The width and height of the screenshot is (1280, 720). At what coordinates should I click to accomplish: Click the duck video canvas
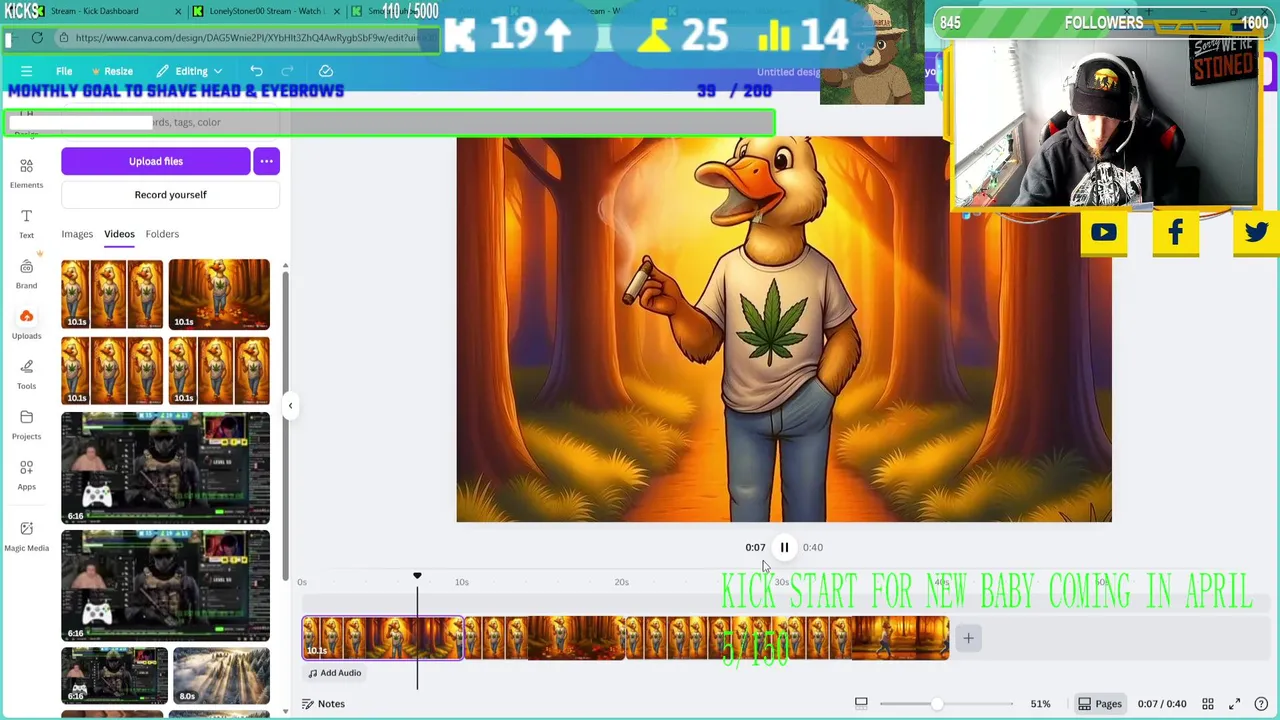coord(784,329)
